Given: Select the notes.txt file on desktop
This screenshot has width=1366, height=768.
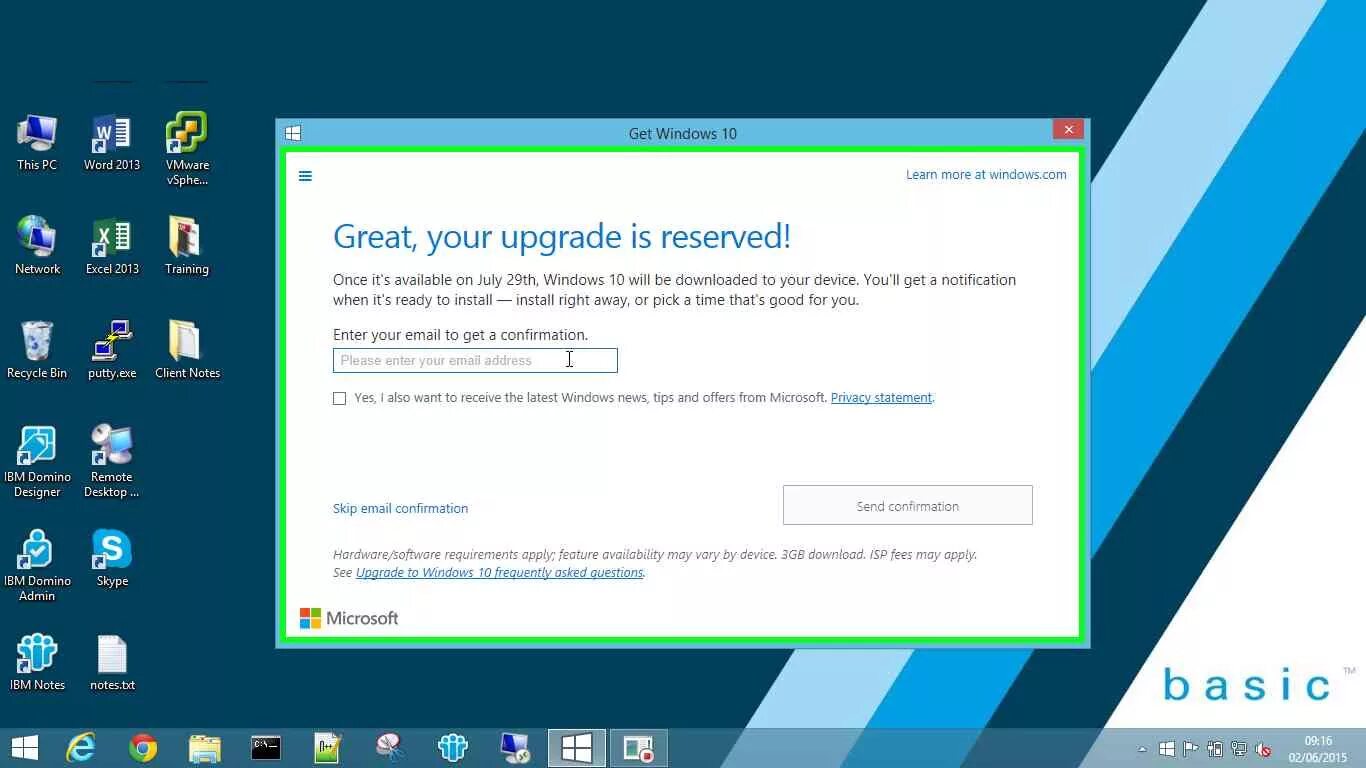Looking at the screenshot, I should [x=112, y=662].
